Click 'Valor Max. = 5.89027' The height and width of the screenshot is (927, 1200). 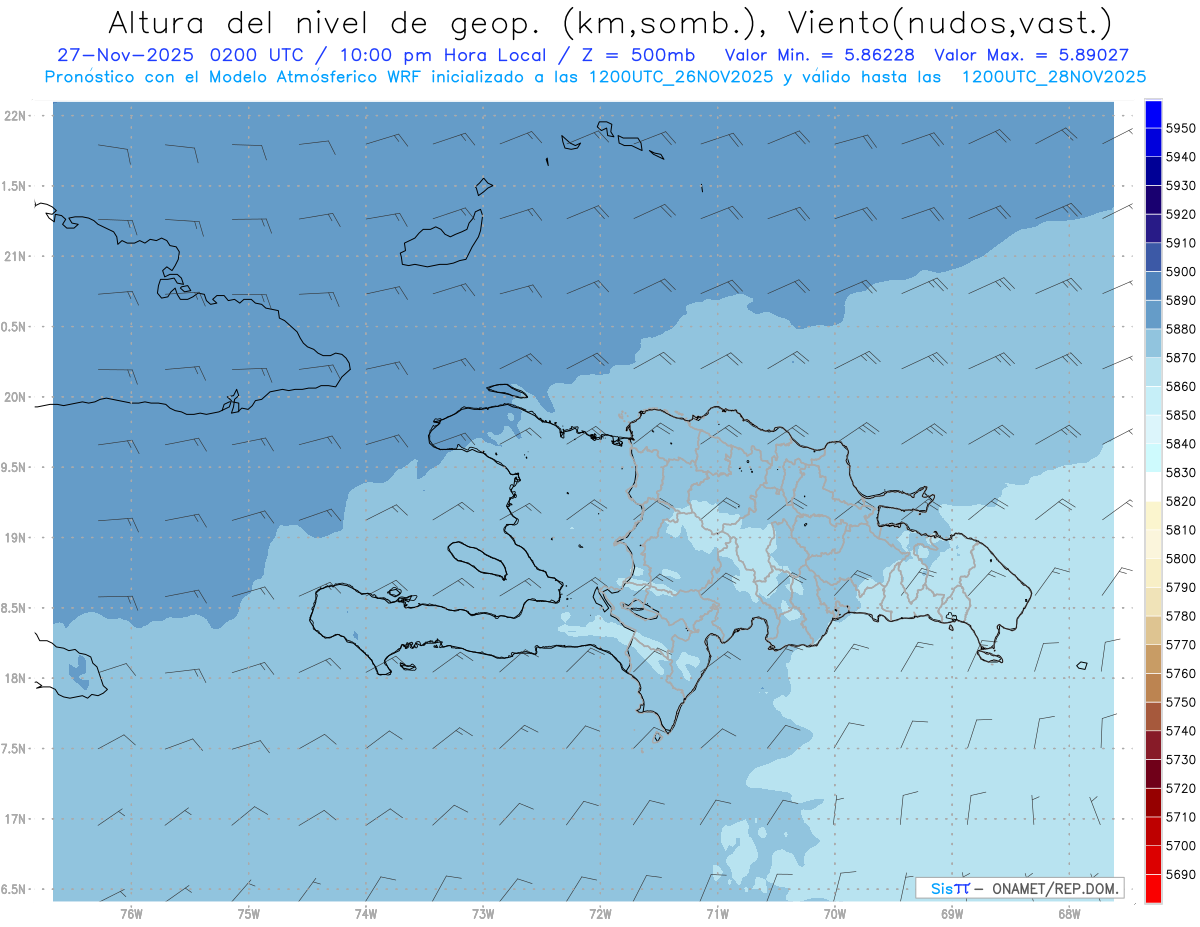pos(1031,55)
